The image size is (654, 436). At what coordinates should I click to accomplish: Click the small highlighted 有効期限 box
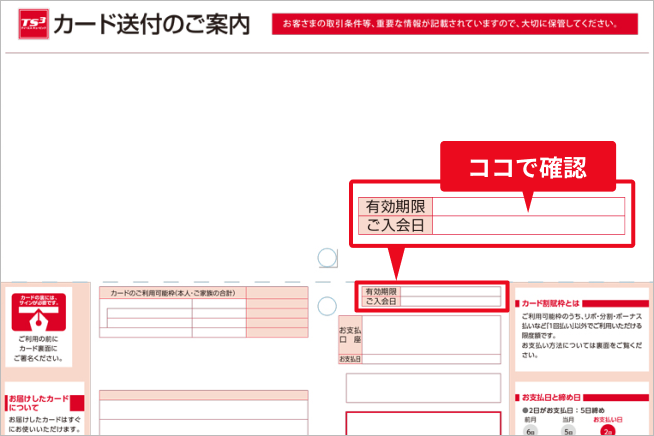click(x=431, y=291)
